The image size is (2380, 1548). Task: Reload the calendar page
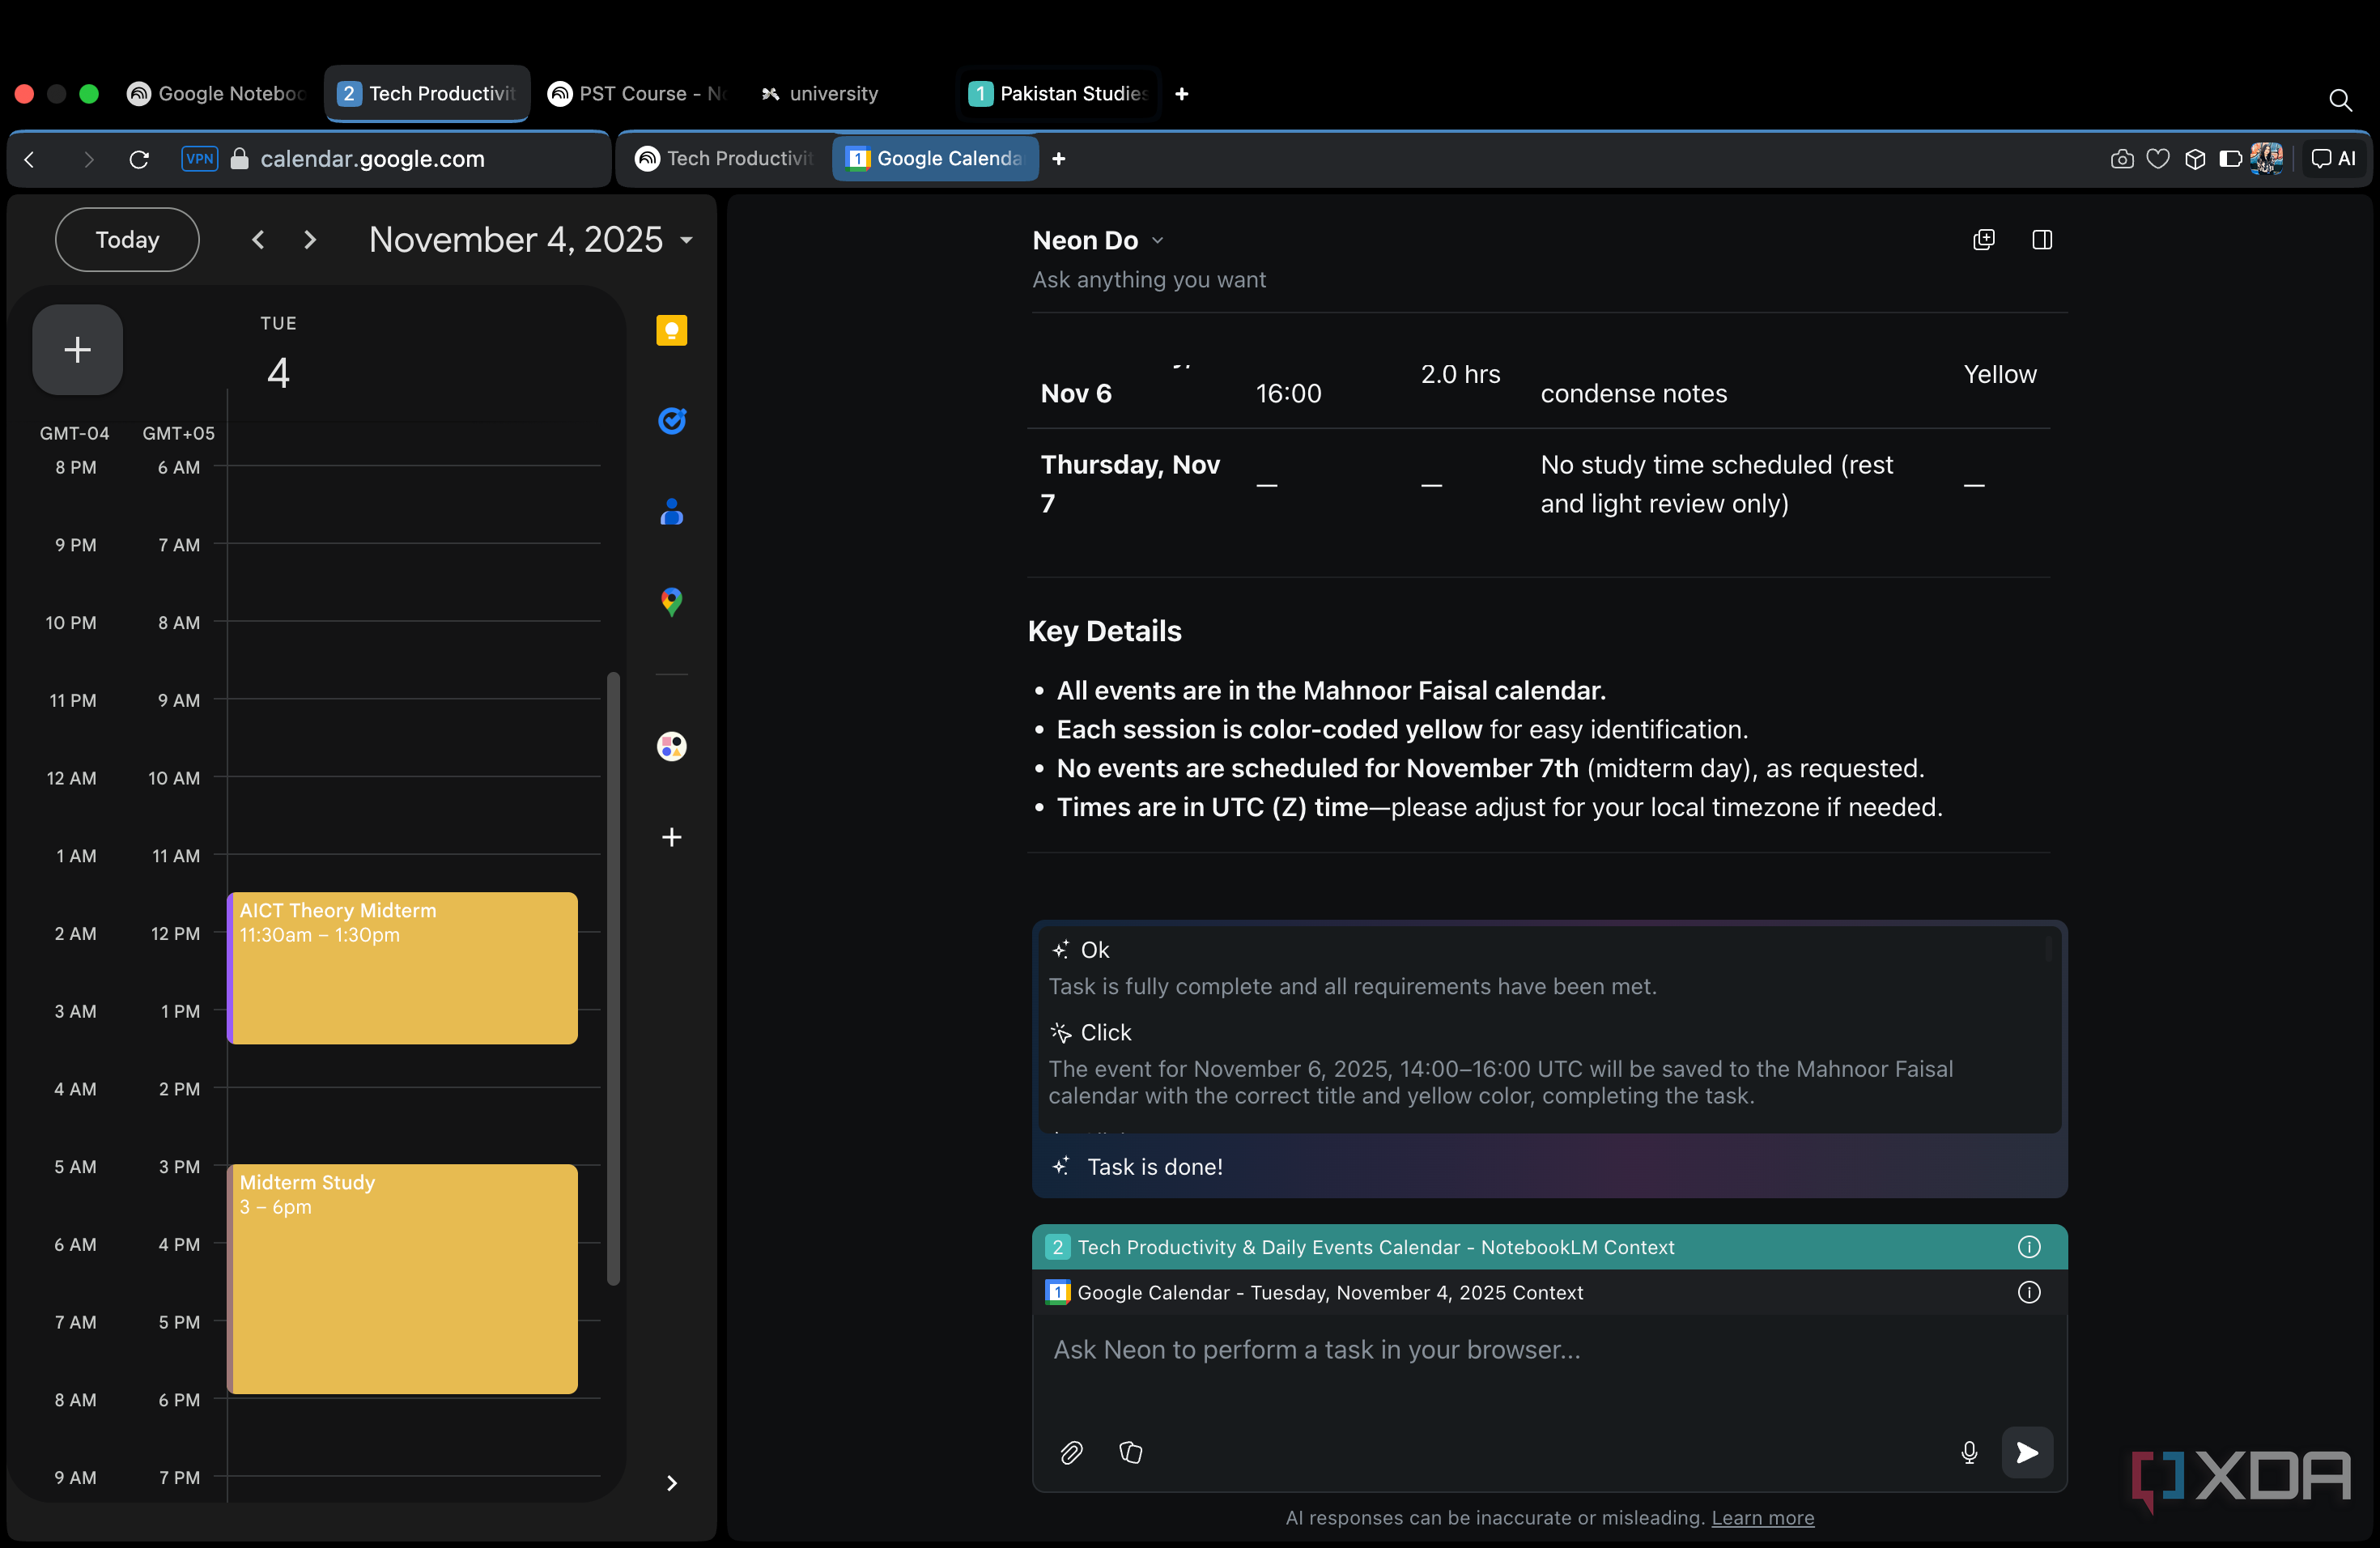[x=139, y=159]
